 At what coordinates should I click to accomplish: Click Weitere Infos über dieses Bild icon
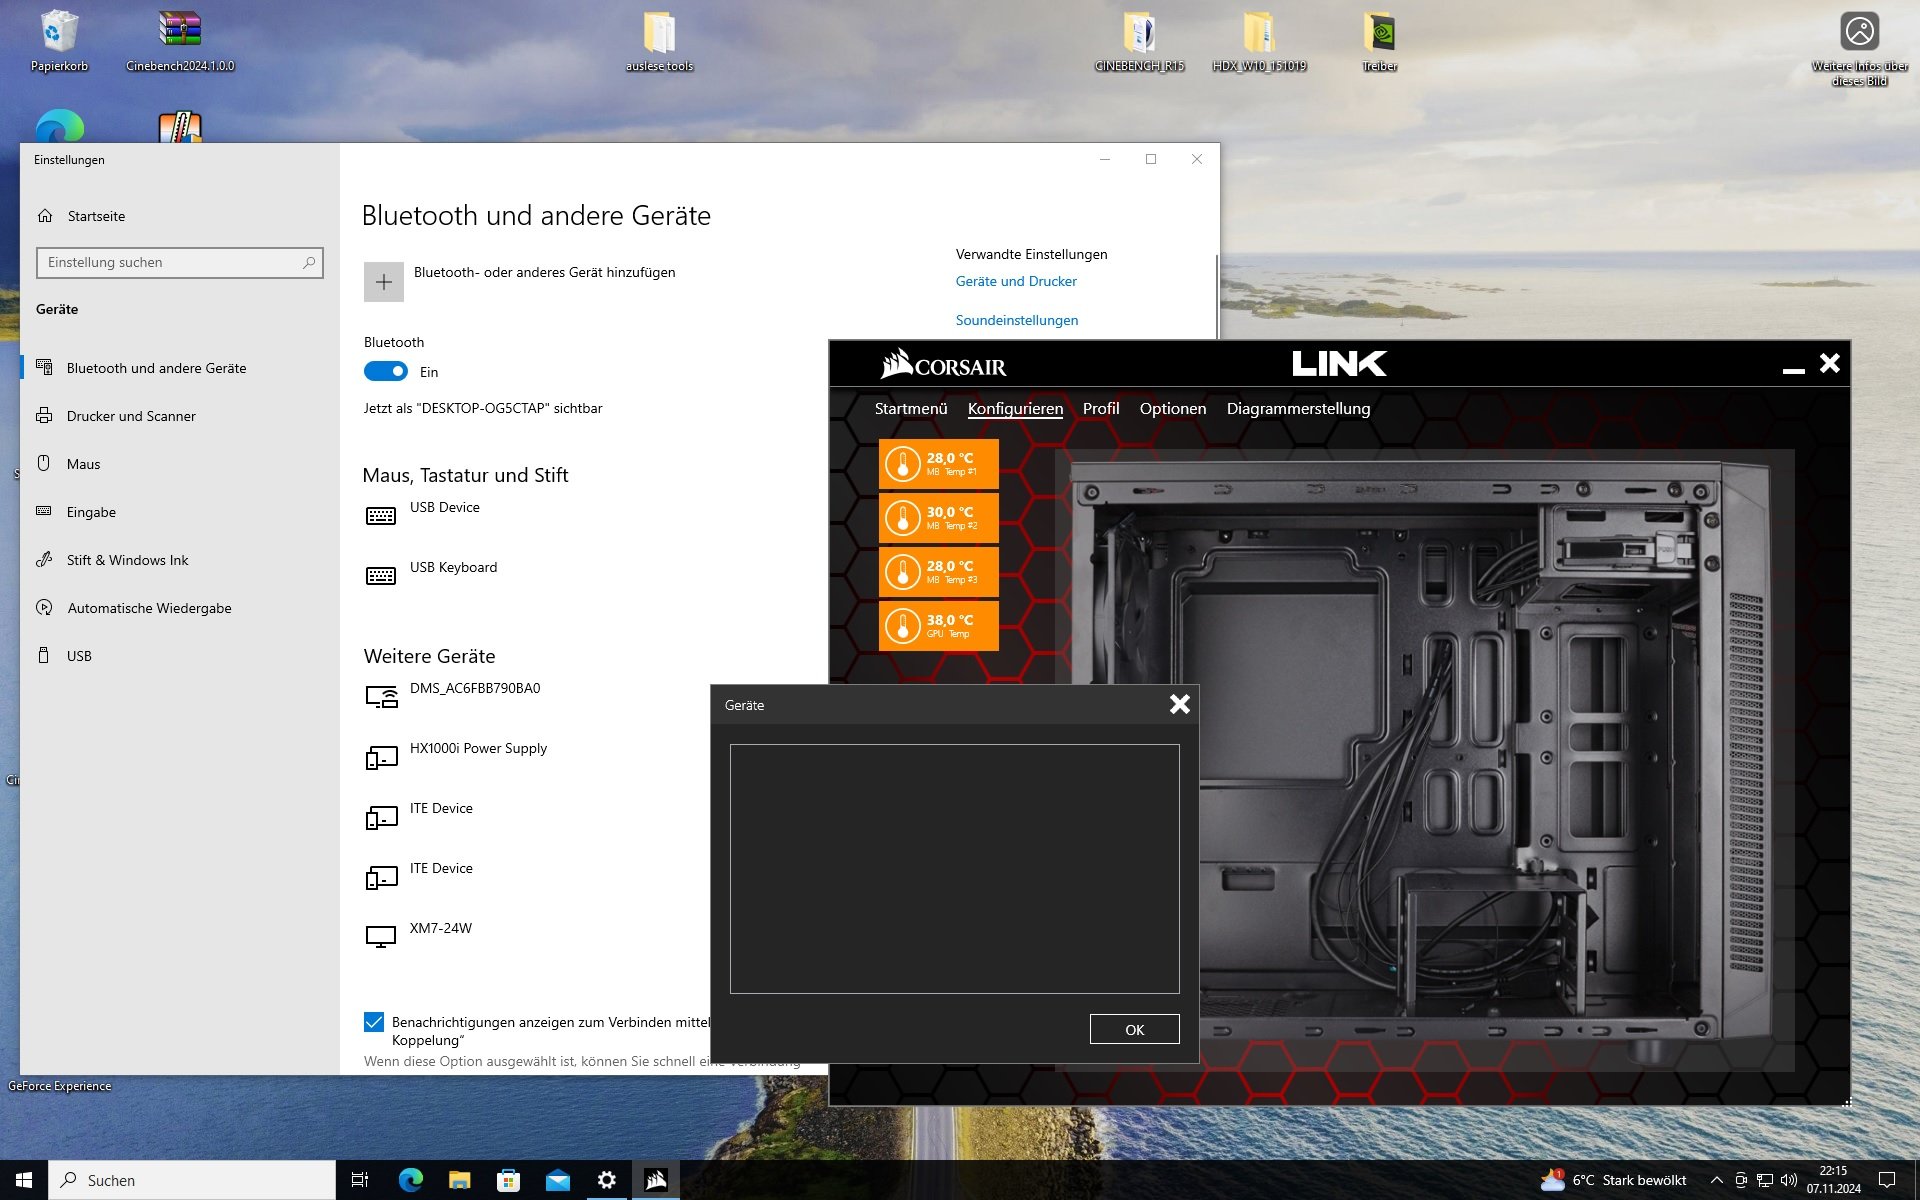[x=1859, y=47]
